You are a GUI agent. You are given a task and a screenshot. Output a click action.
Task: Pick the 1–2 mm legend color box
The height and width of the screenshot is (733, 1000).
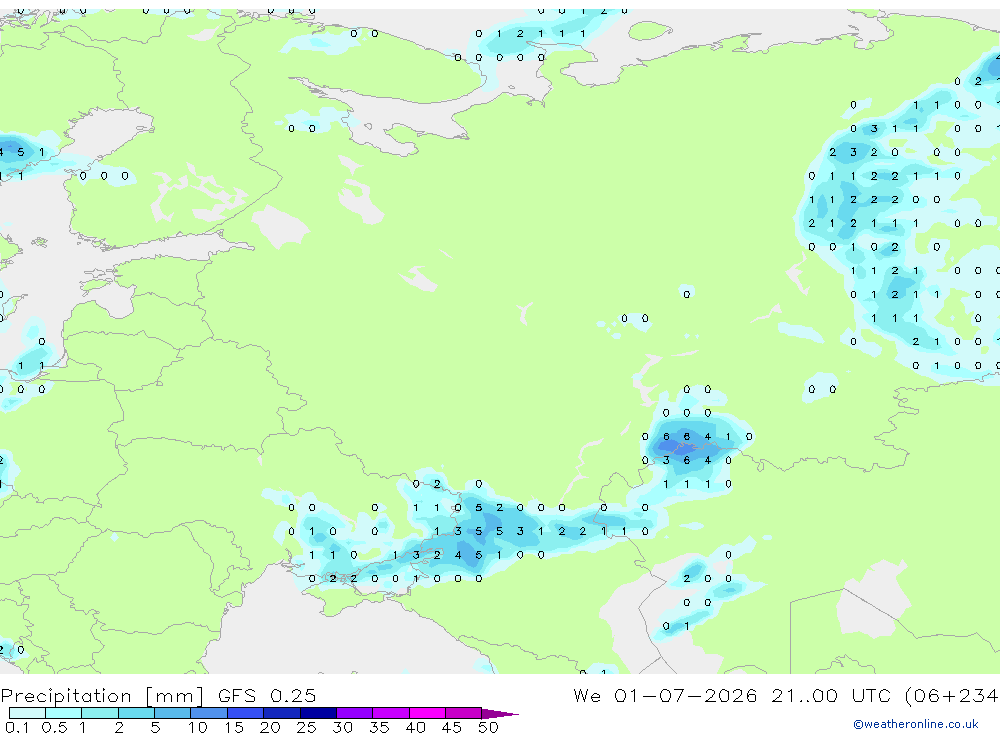tap(100, 713)
